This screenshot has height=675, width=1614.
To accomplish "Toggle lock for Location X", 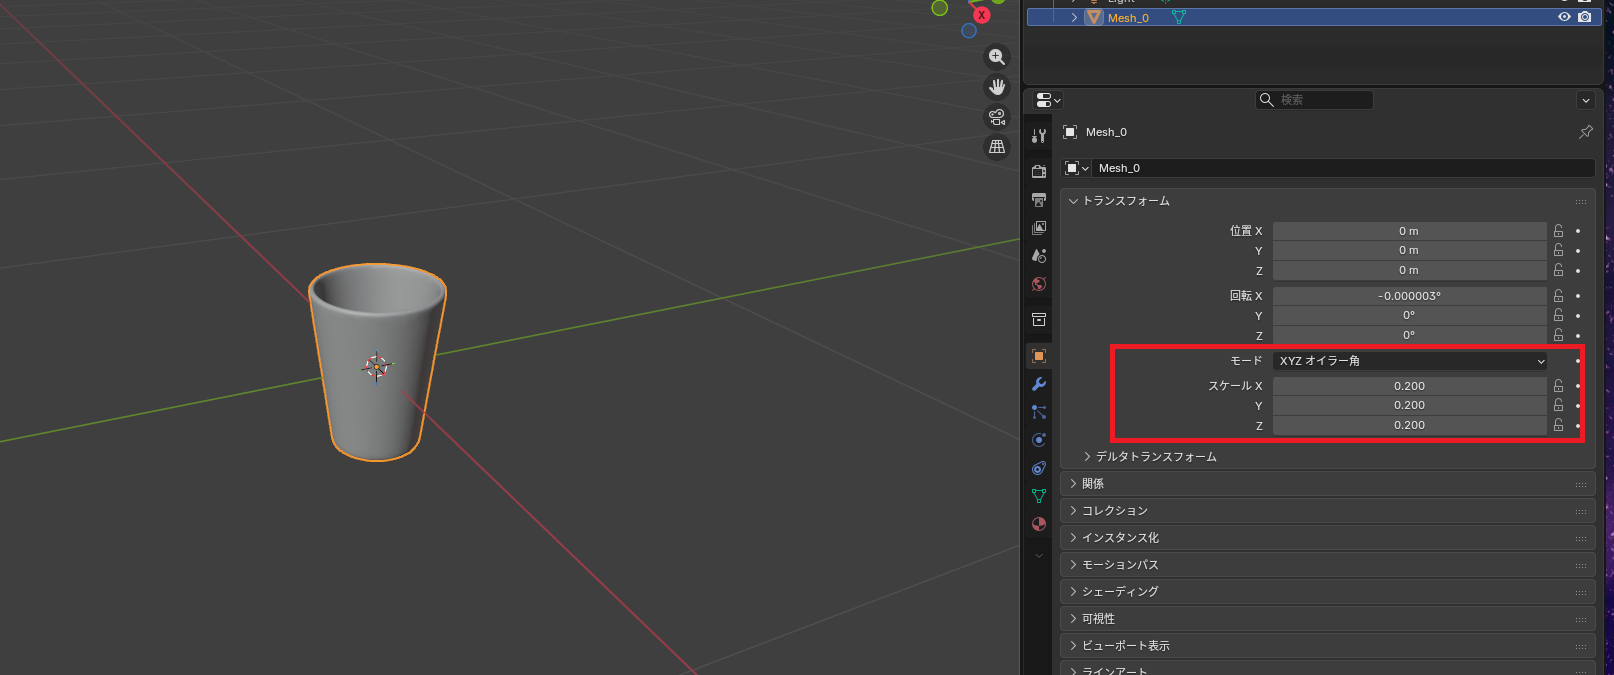I will click(x=1558, y=231).
